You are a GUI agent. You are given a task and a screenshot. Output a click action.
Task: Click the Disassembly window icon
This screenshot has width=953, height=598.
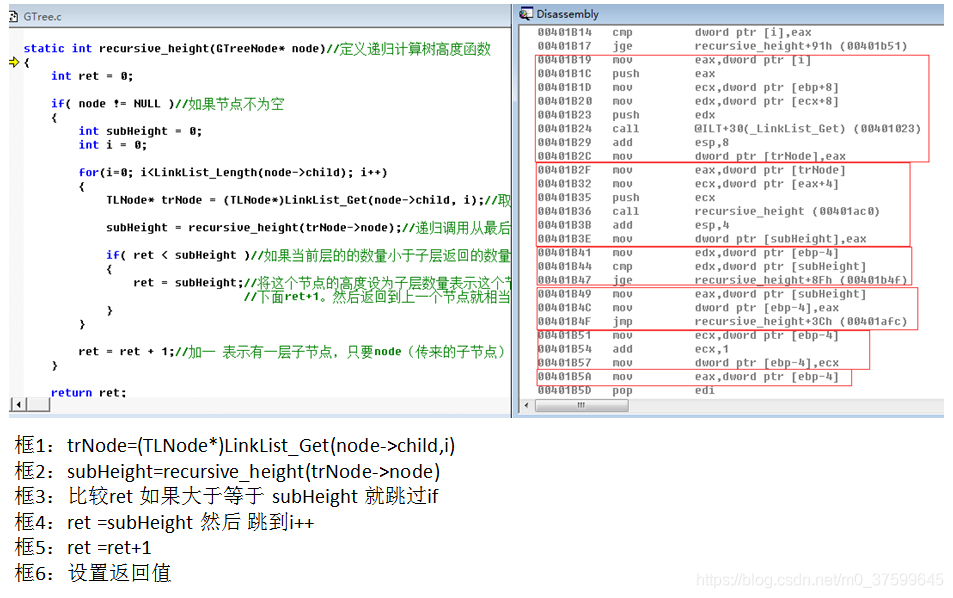526,13
